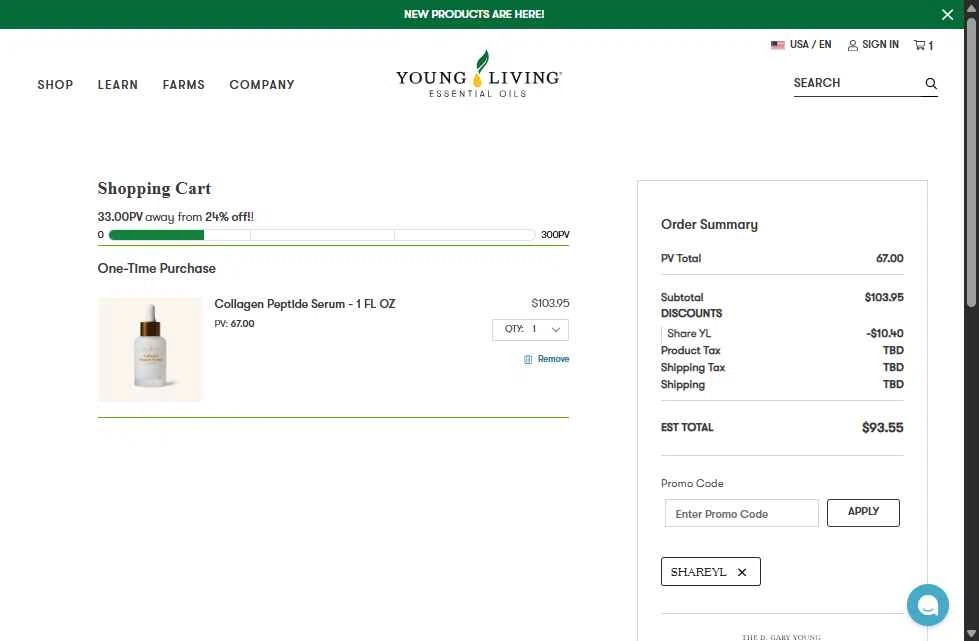Select the EST TOTAL $93.55 value
Viewport: 979px width, 641px height.
point(882,428)
